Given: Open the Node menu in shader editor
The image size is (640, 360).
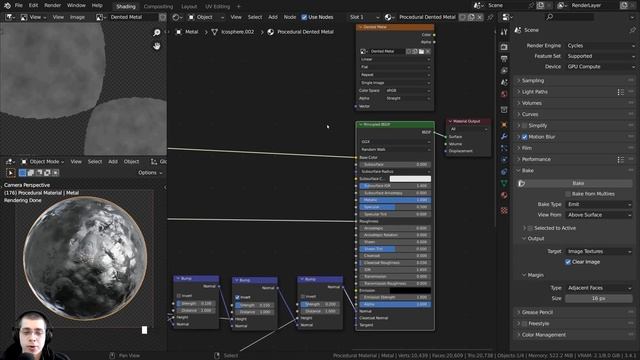Looking at the screenshot, I should click(x=290, y=17).
